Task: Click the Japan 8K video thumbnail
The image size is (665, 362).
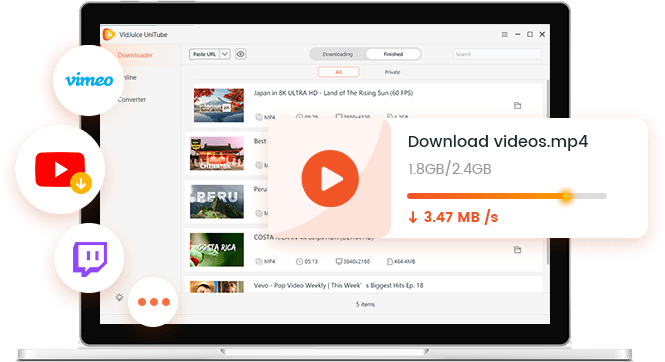Action: click(x=219, y=105)
